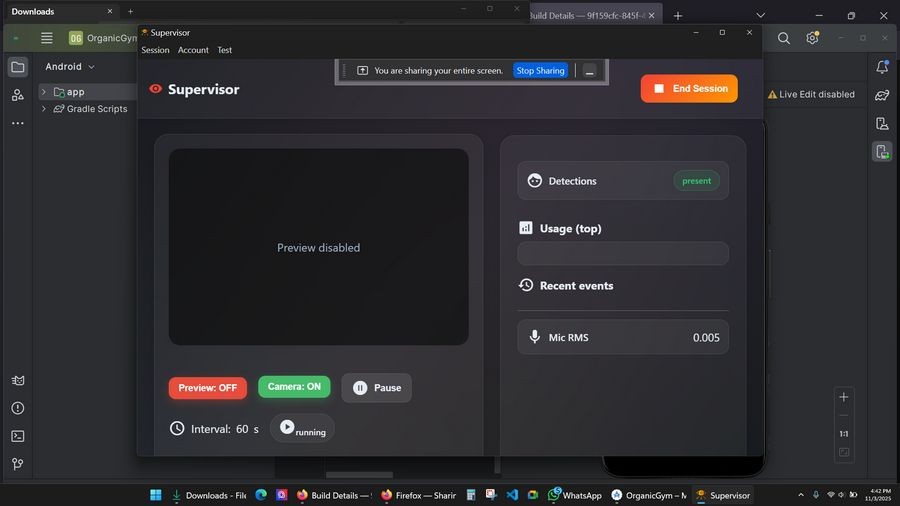
Task: Click the Usage (top) empty field
Action: click(622, 254)
